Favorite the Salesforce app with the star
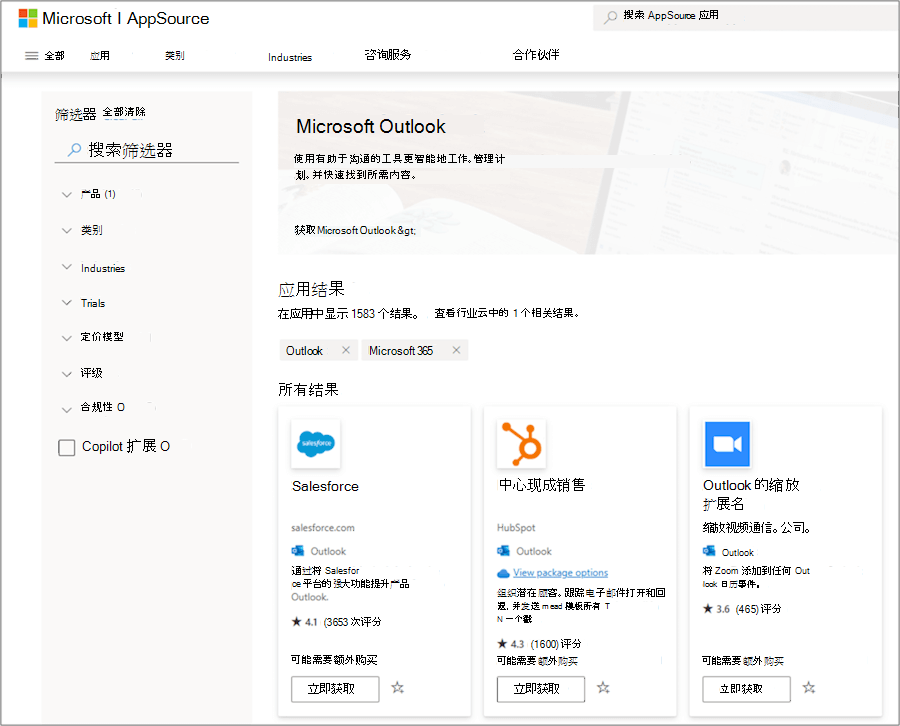This screenshot has height=726, width=900. (x=398, y=688)
